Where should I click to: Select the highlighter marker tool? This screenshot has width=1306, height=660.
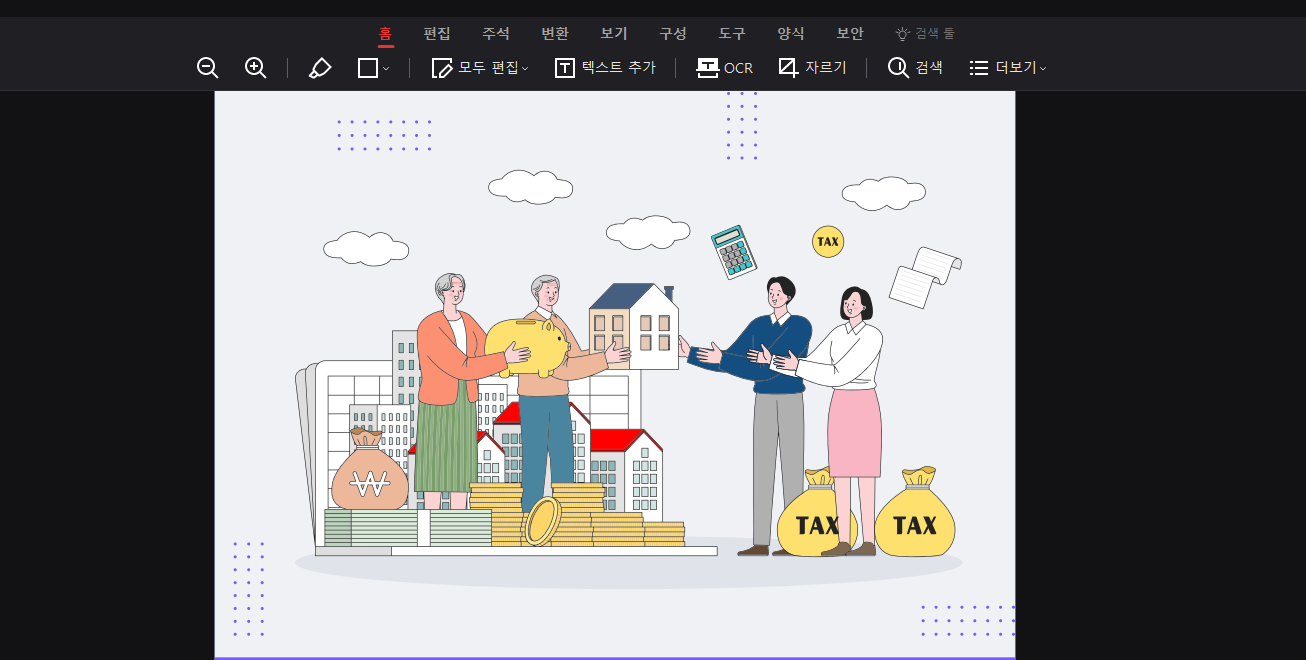(320, 68)
